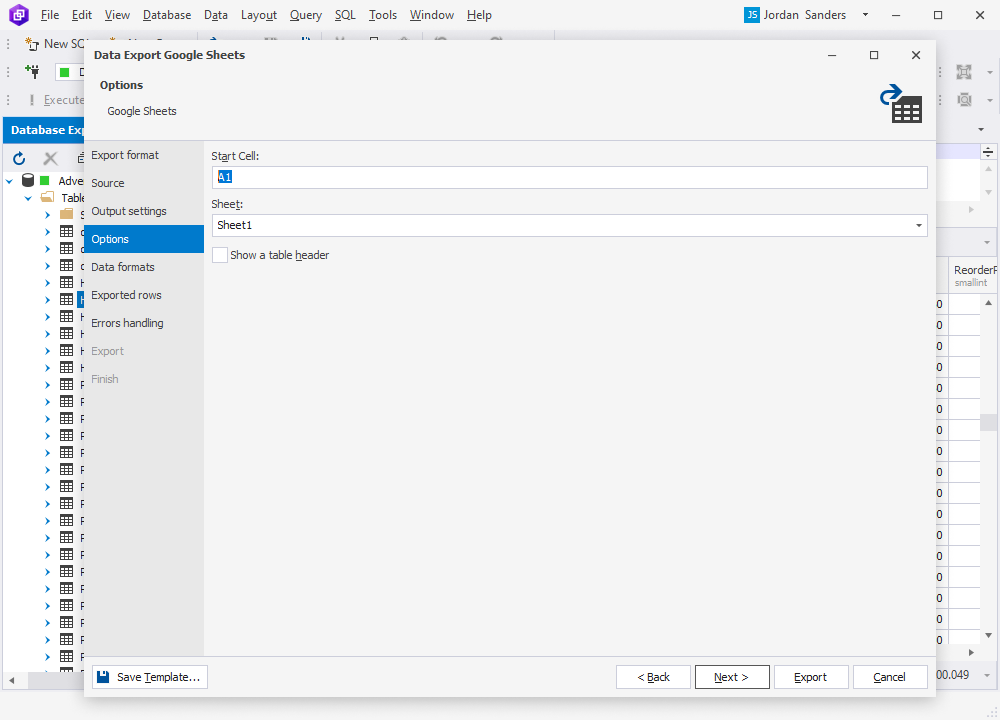
Task: Go to Data formats wizard page
Action: [x=143, y=267]
